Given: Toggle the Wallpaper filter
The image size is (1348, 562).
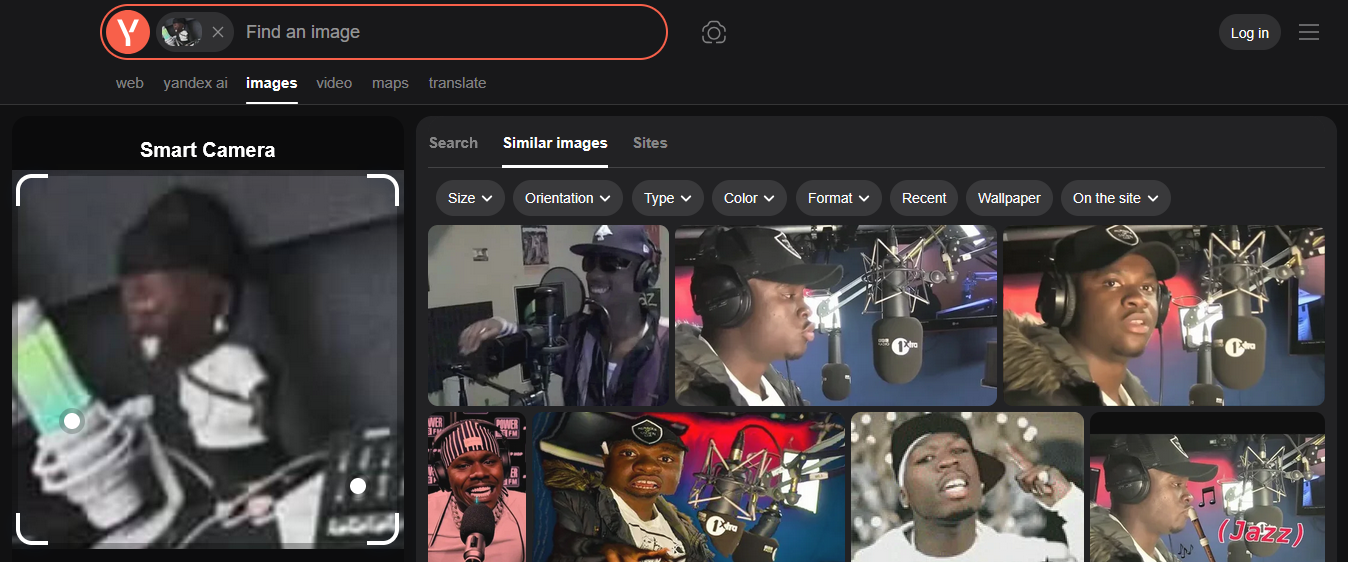Looking at the screenshot, I should (x=1009, y=198).
